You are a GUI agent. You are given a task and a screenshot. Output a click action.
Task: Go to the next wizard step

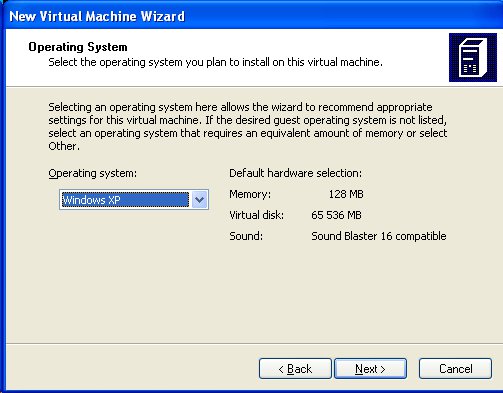click(370, 369)
